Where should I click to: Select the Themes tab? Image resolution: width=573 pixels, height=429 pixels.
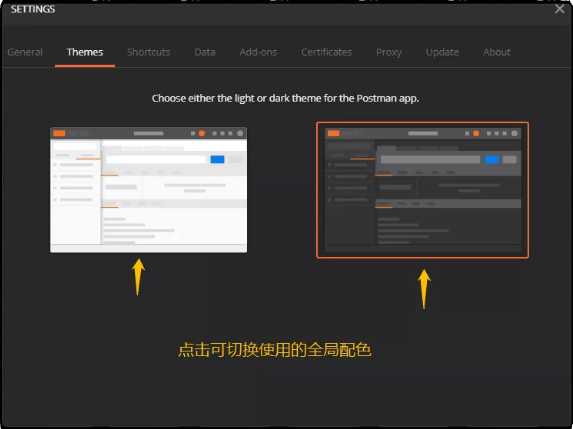(85, 52)
